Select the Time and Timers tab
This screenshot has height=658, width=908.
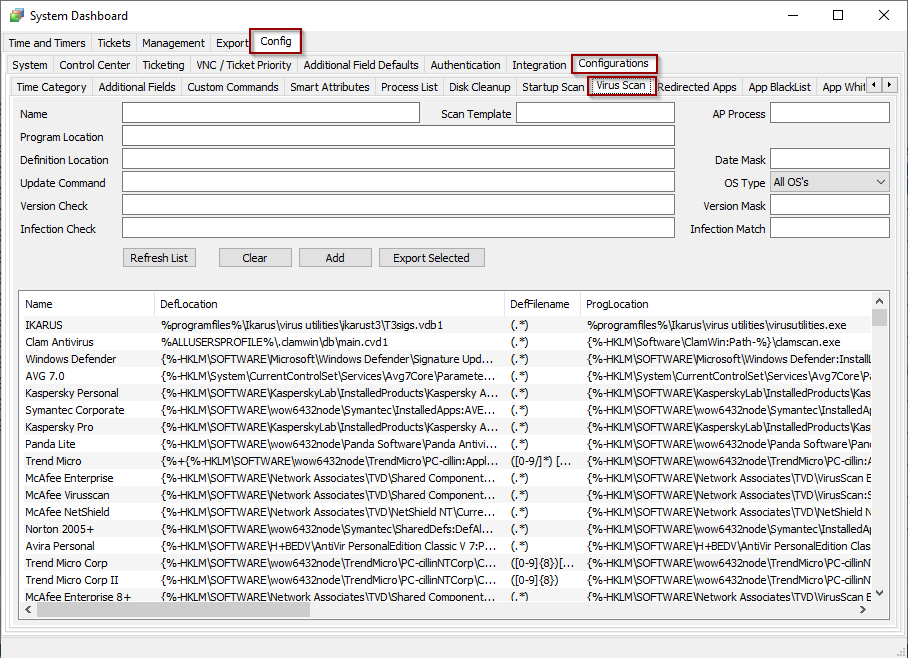pyautogui.click(x=49, y=43)
